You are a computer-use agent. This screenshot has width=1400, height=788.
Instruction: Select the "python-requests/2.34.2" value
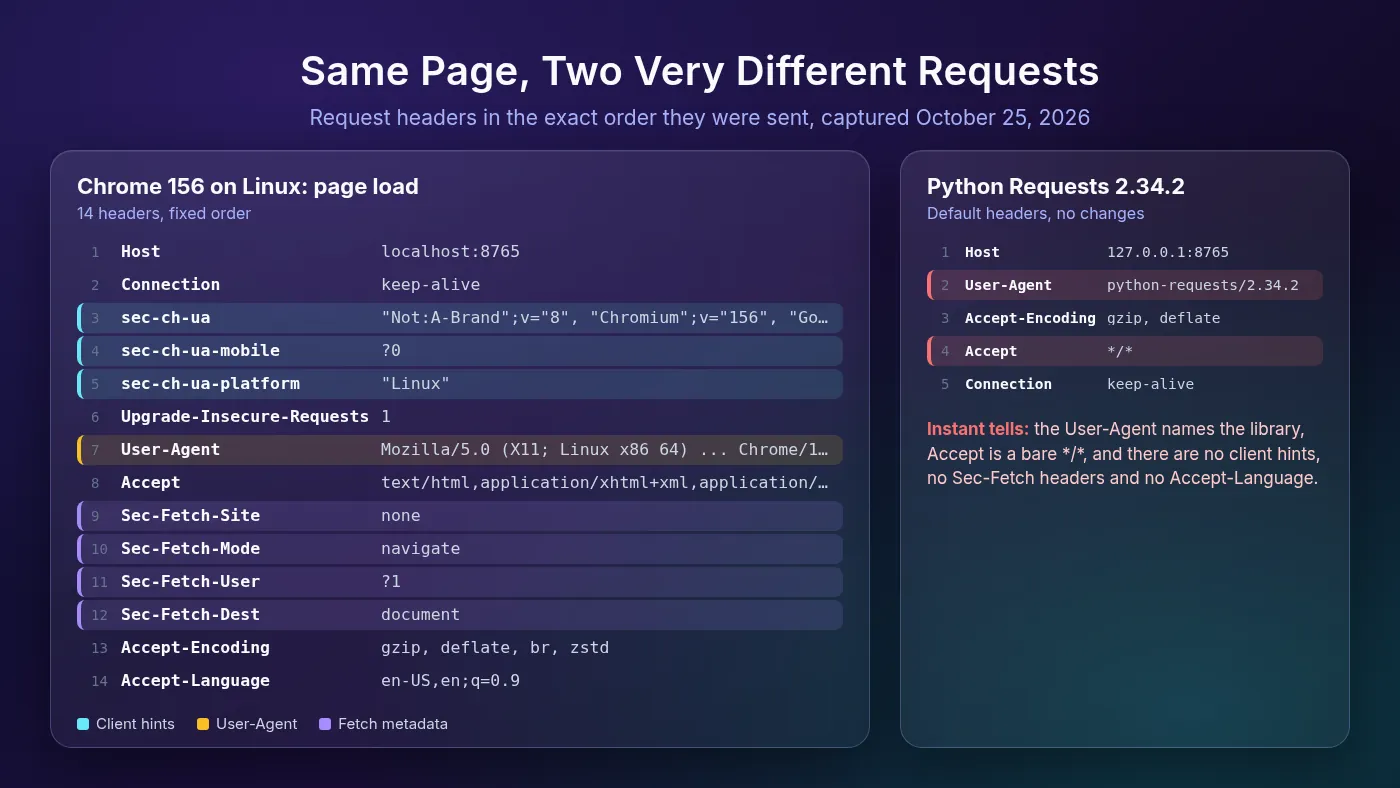[1203, 286]
